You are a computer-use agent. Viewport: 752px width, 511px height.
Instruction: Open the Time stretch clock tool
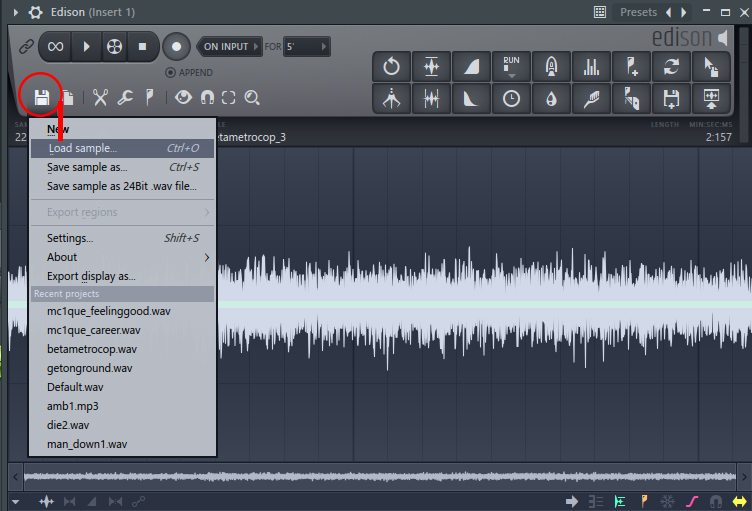[511, 98]
